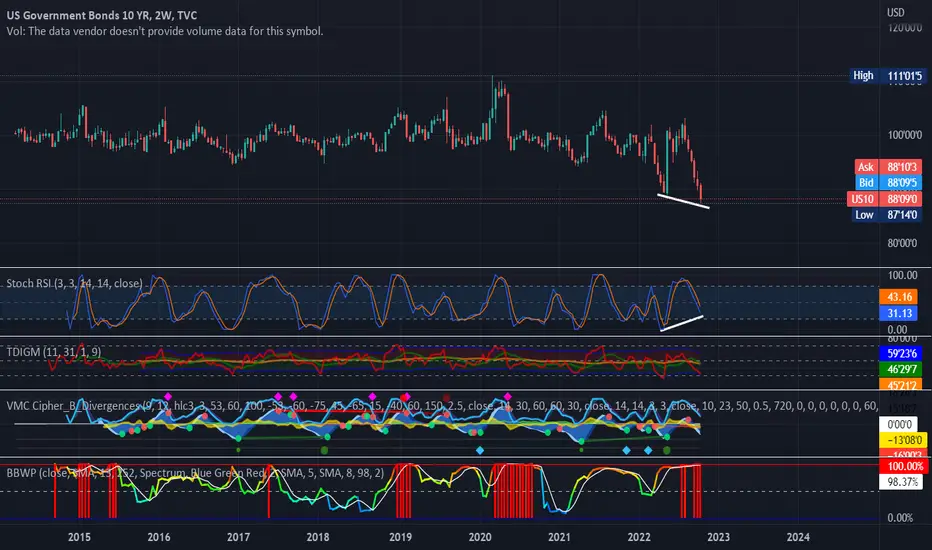Click the High price label
The height and width of the screenshot is (550, 932).
[x=863, y=76]
